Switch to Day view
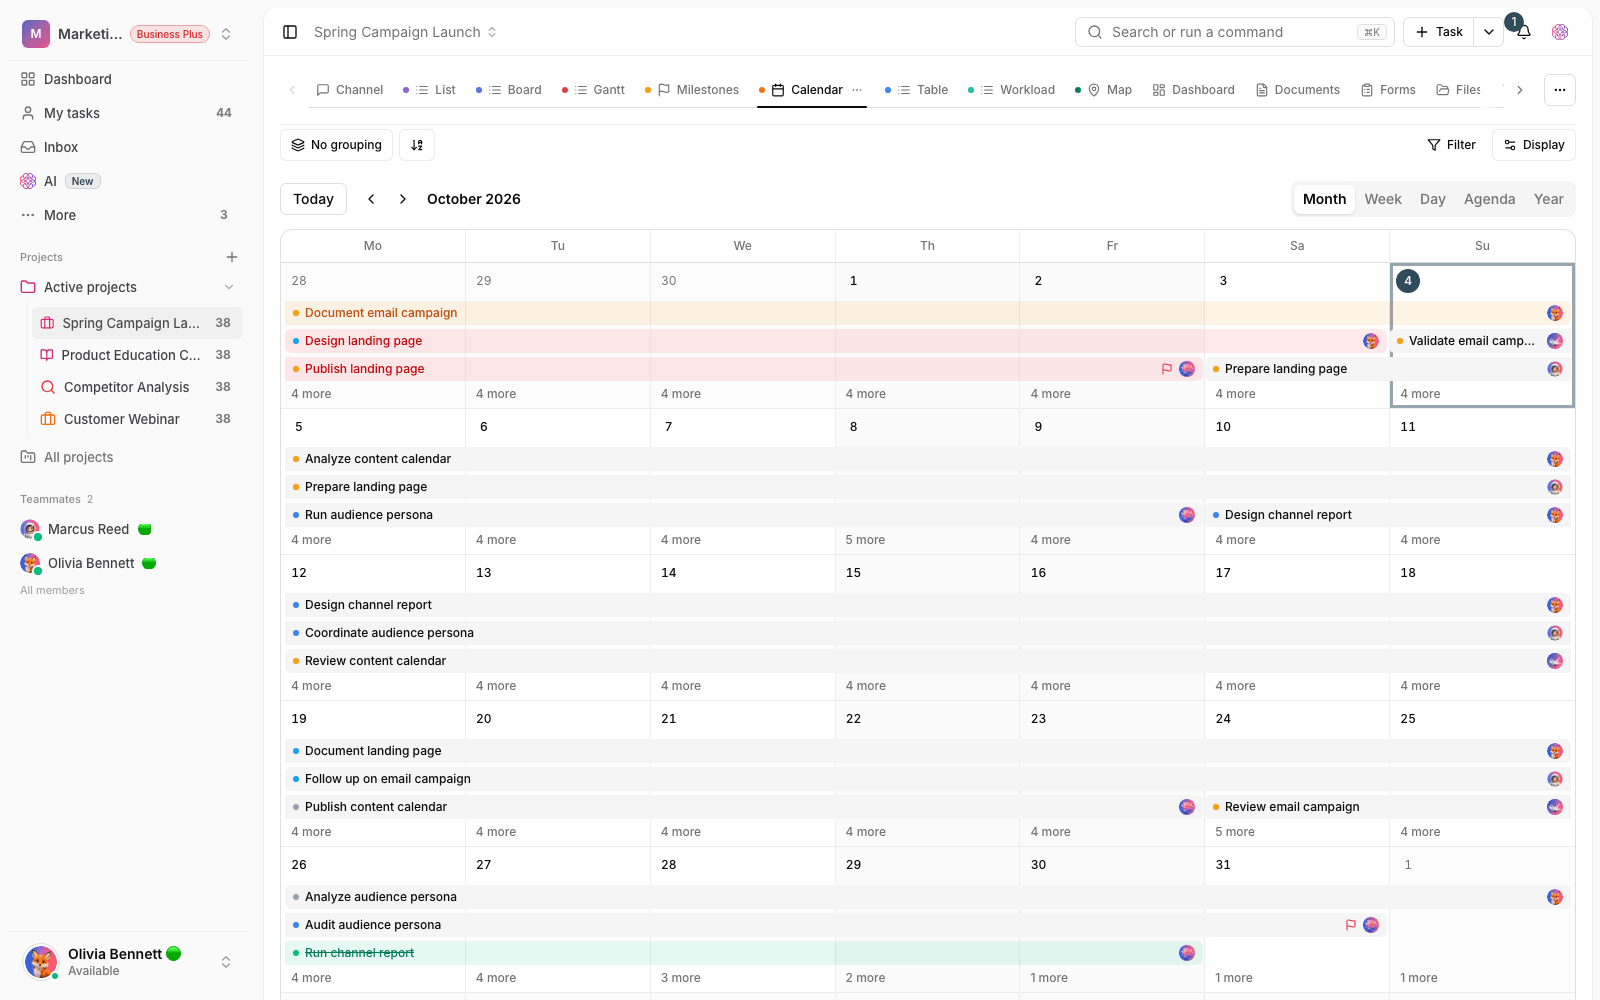The height and width of the screenshot is (1000, 1600). pos(1433,199)
